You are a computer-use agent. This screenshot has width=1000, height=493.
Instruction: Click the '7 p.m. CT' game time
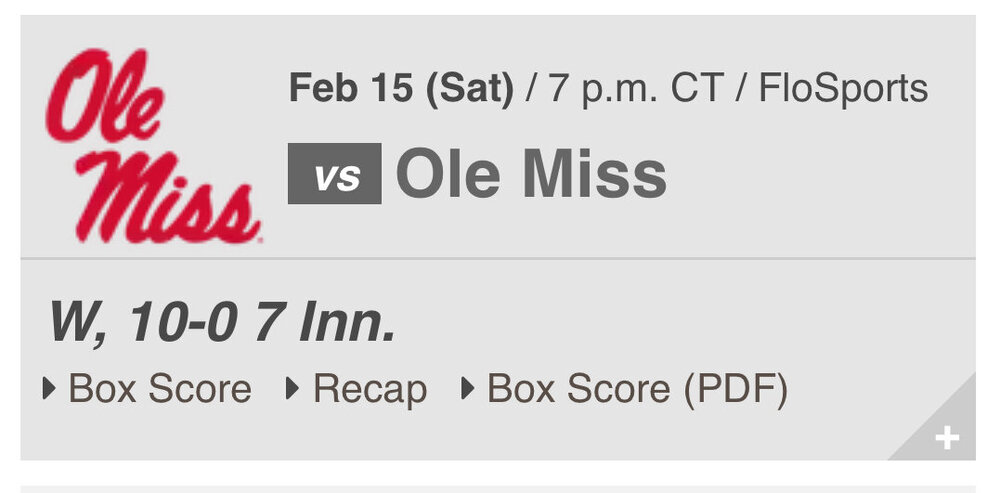635,89
